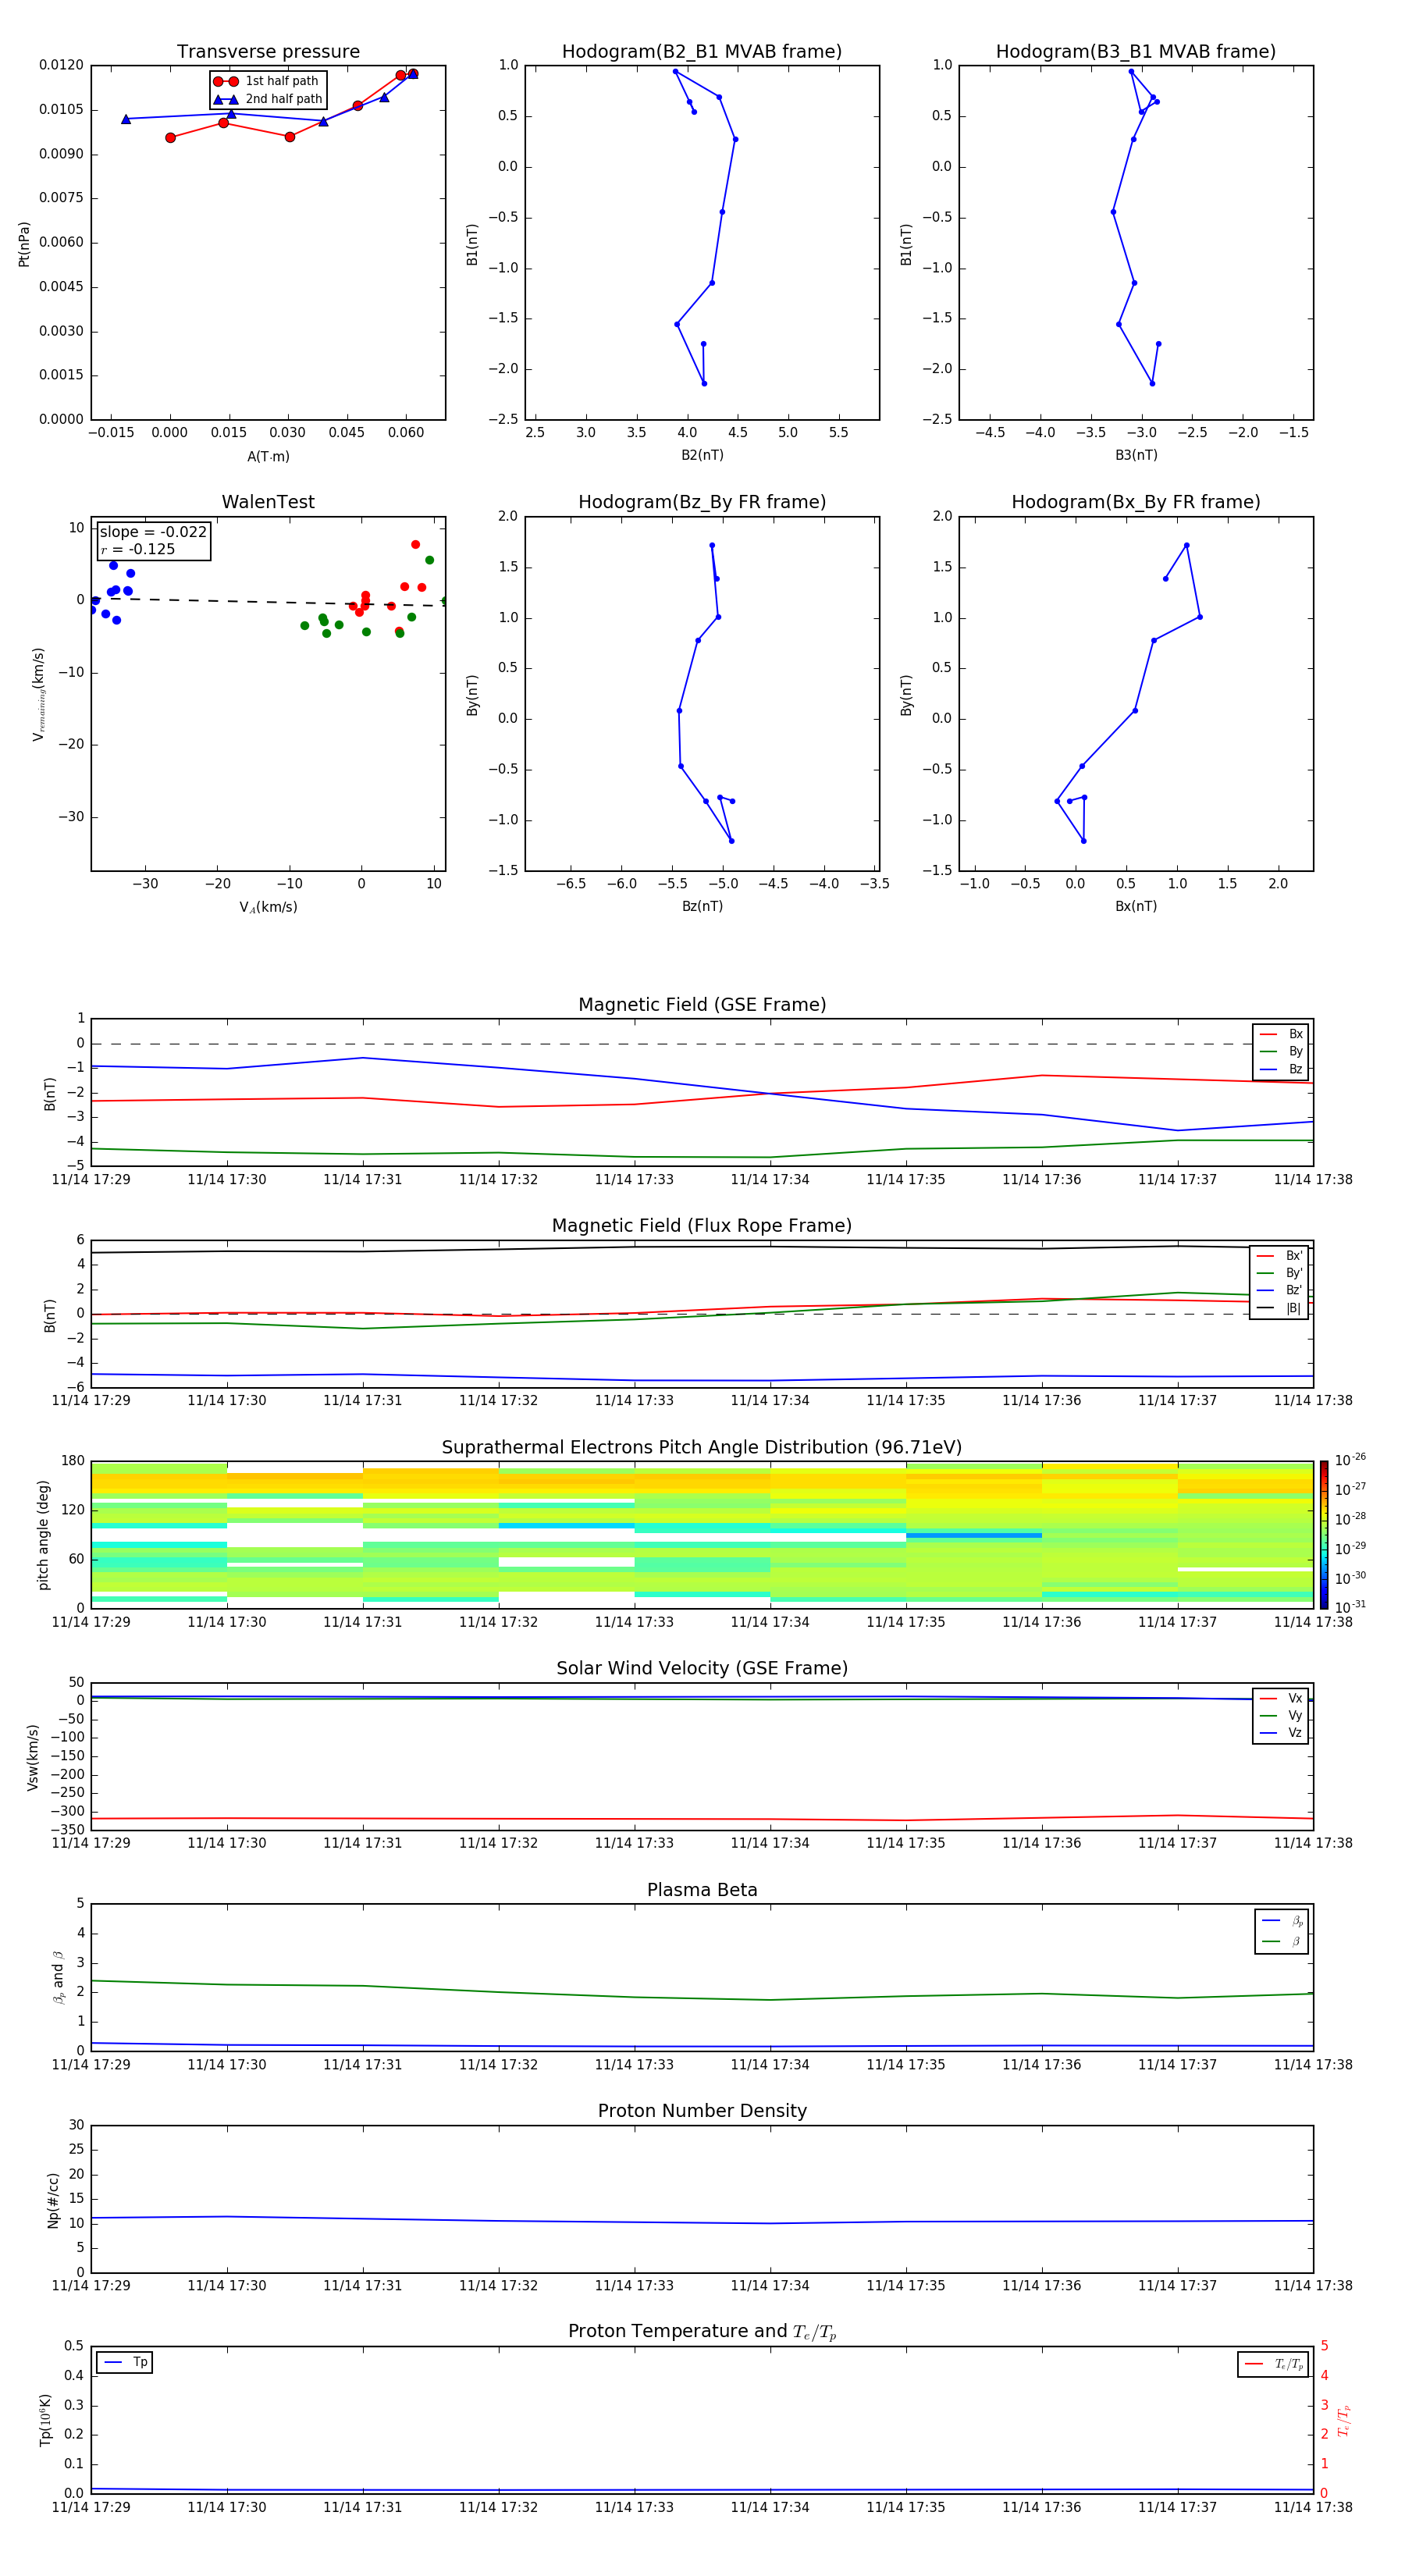Click the "Plasma Beta" plot title

pos(702,1890)
